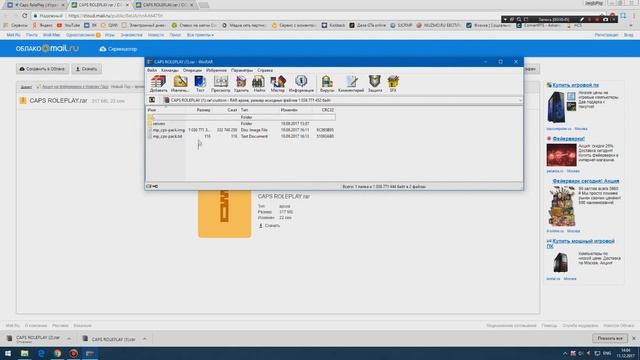Click Скачать link under CAPS ROLEPLAY.rar details
Image resolution: width=640 pixels, height=360 pixels.
click(x=269, y=225)
